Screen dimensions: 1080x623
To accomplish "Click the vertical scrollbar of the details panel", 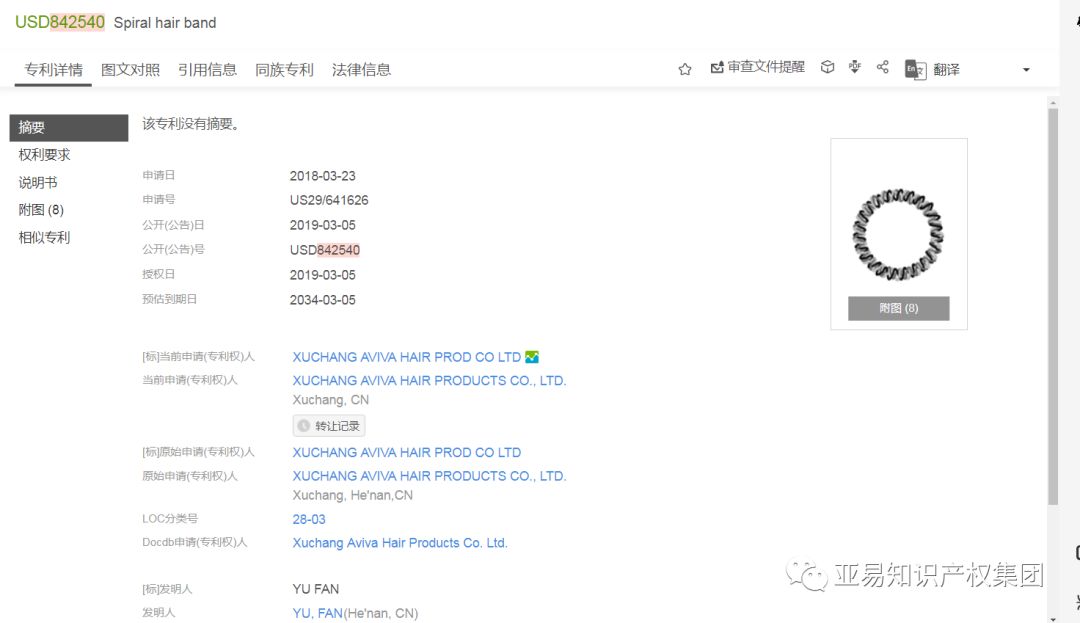I will point(1052,306).
